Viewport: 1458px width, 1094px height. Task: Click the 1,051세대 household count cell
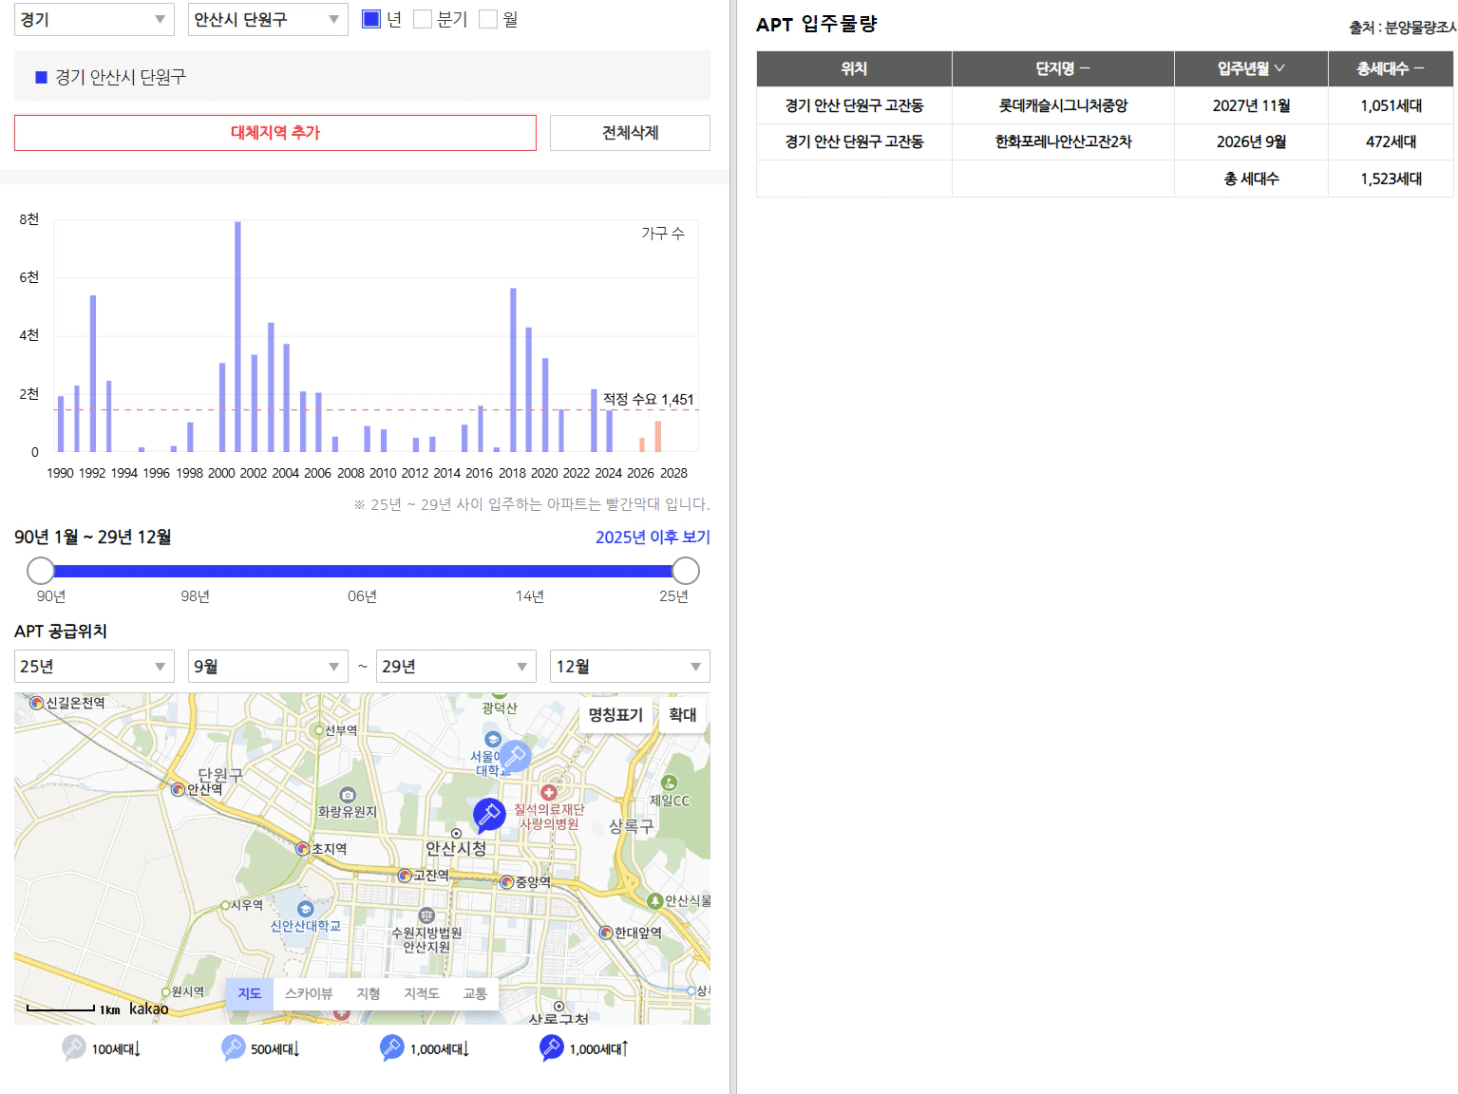pos(1391,106)
